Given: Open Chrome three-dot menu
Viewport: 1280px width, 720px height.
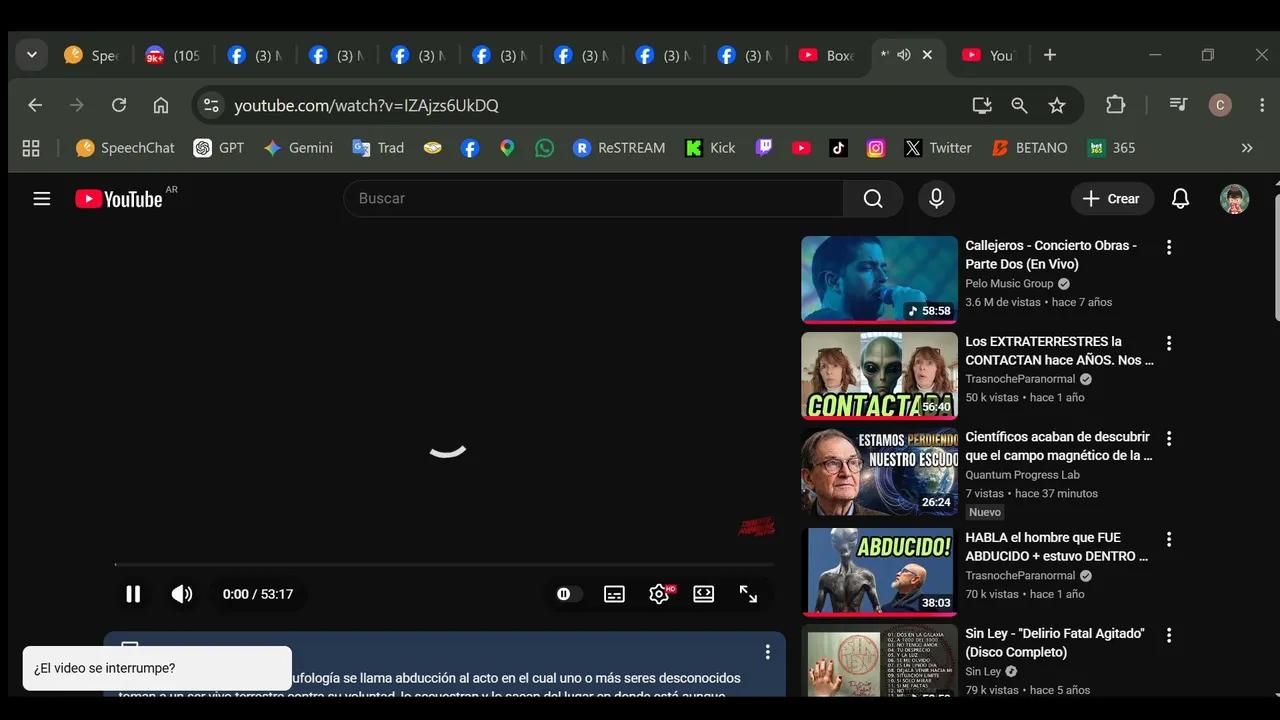Looking at the screenshot, I should coord(1262,105).
